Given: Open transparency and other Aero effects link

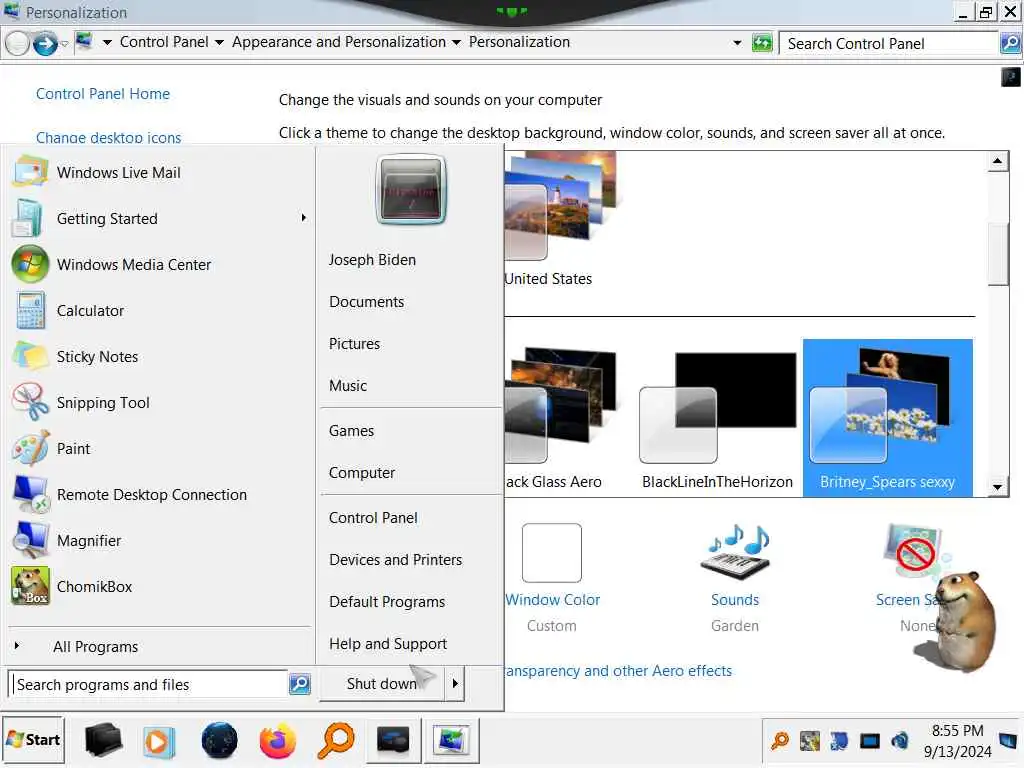Looking at the screenshot, I should (618, 671).
